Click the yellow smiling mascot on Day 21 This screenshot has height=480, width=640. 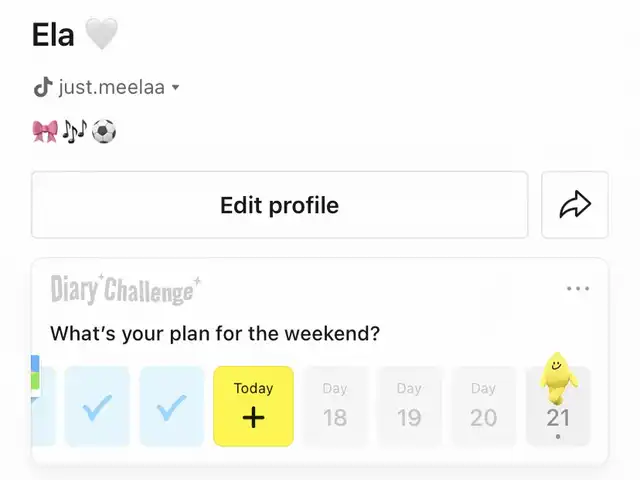coord(558,378)
